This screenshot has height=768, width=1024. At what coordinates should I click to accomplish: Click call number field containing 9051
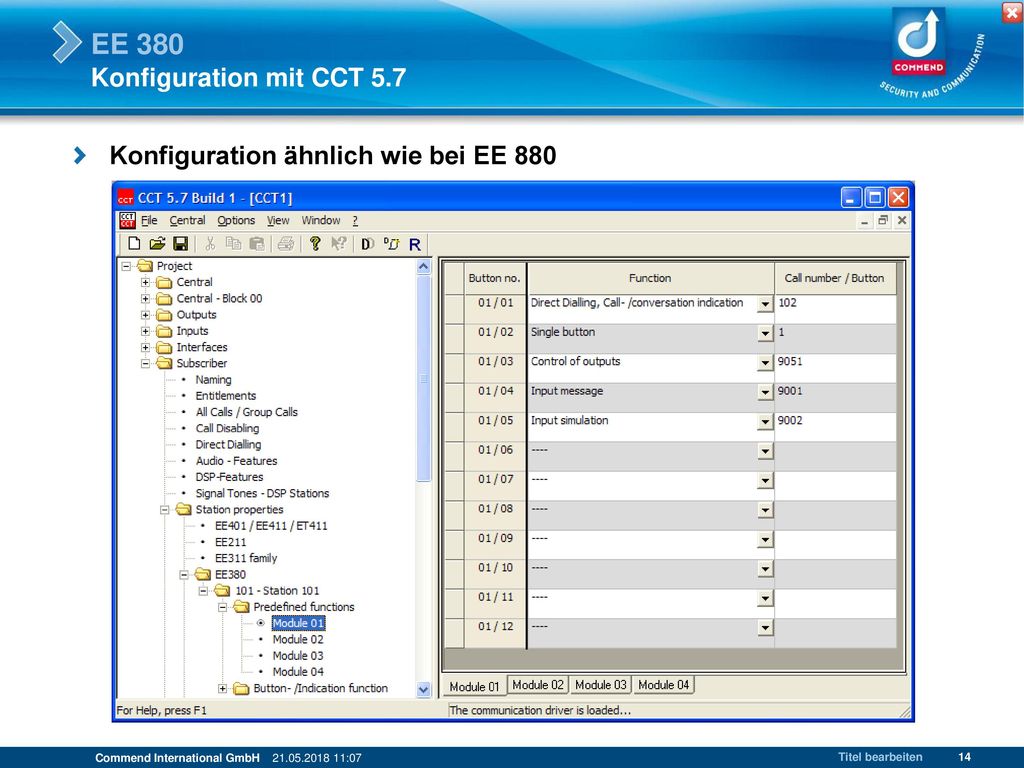pyautogui.click(x=835, y=367)
